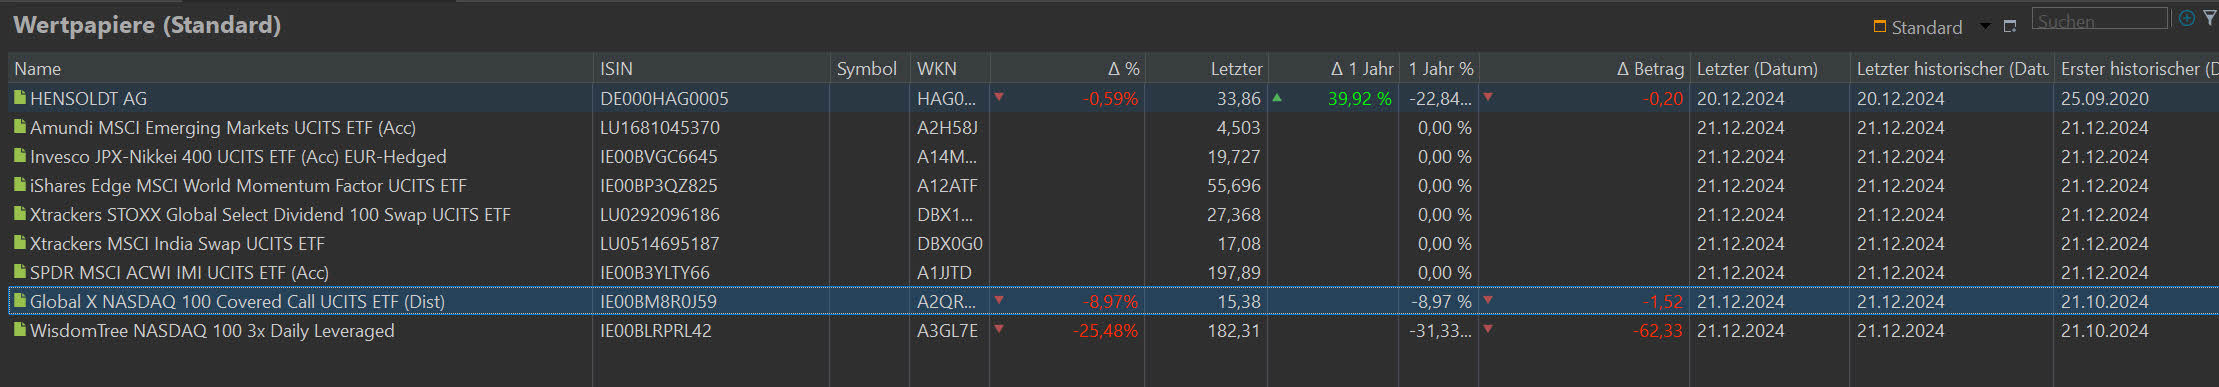Click the HENSOLDT AG security file icon
The height and width of the screenshot is (387, 2219).
(19, 98)
